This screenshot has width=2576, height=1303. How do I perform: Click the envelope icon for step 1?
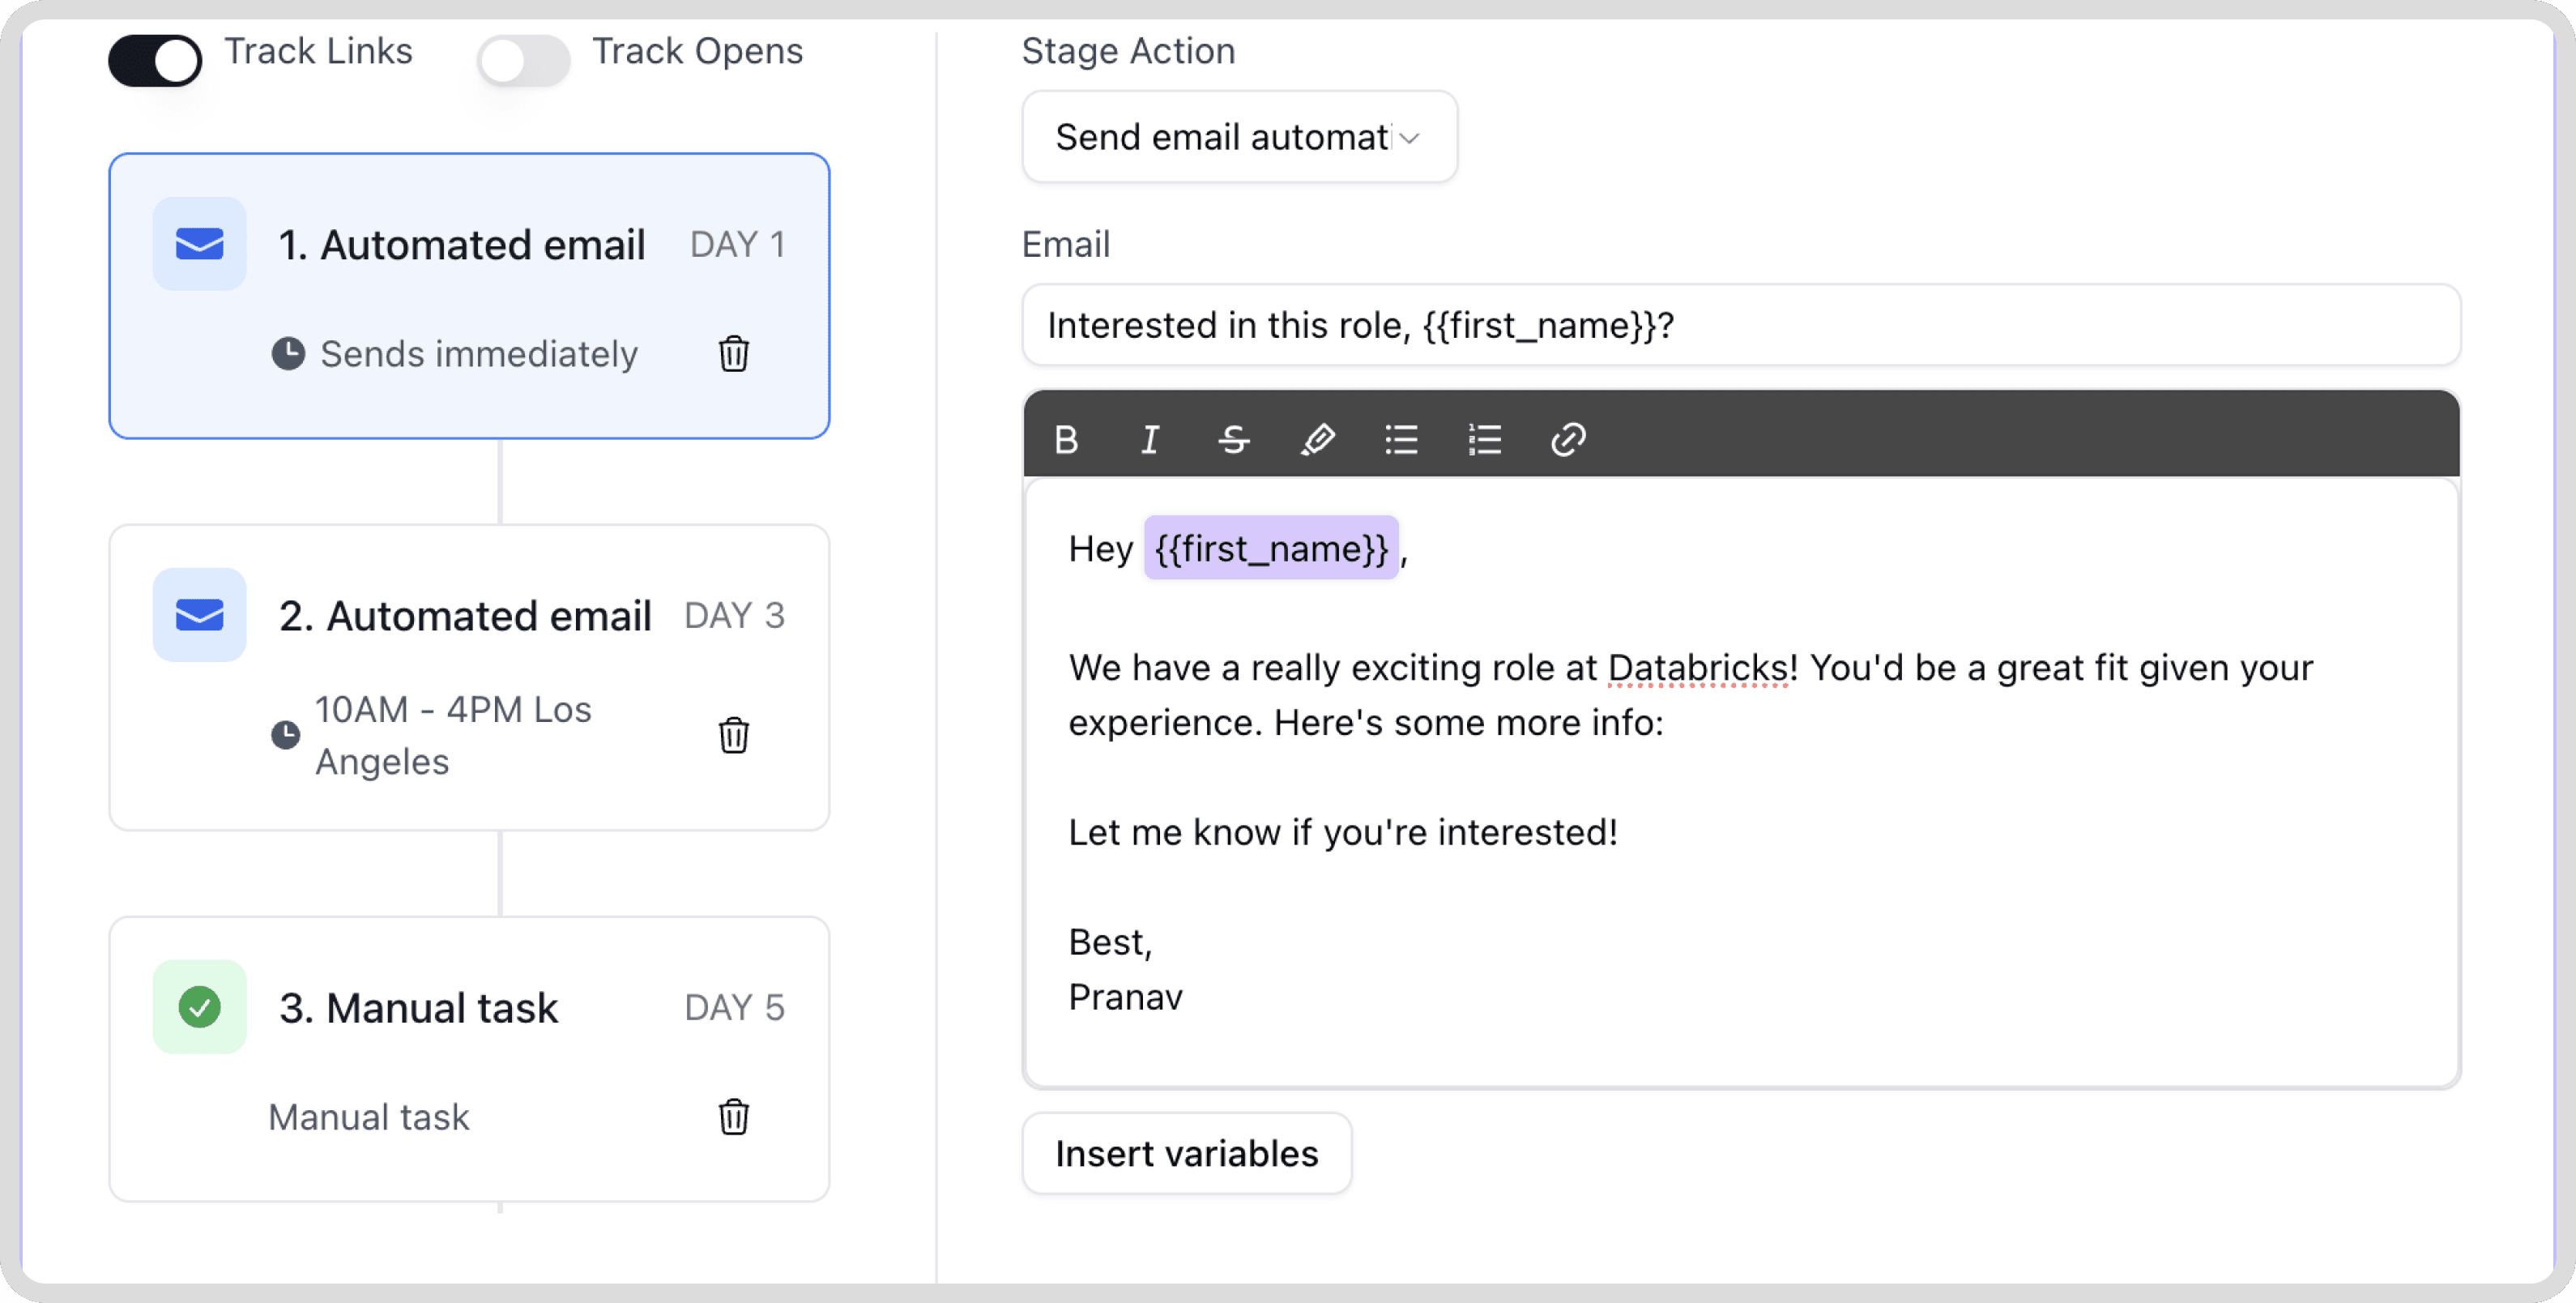click(x=199, y=244)
